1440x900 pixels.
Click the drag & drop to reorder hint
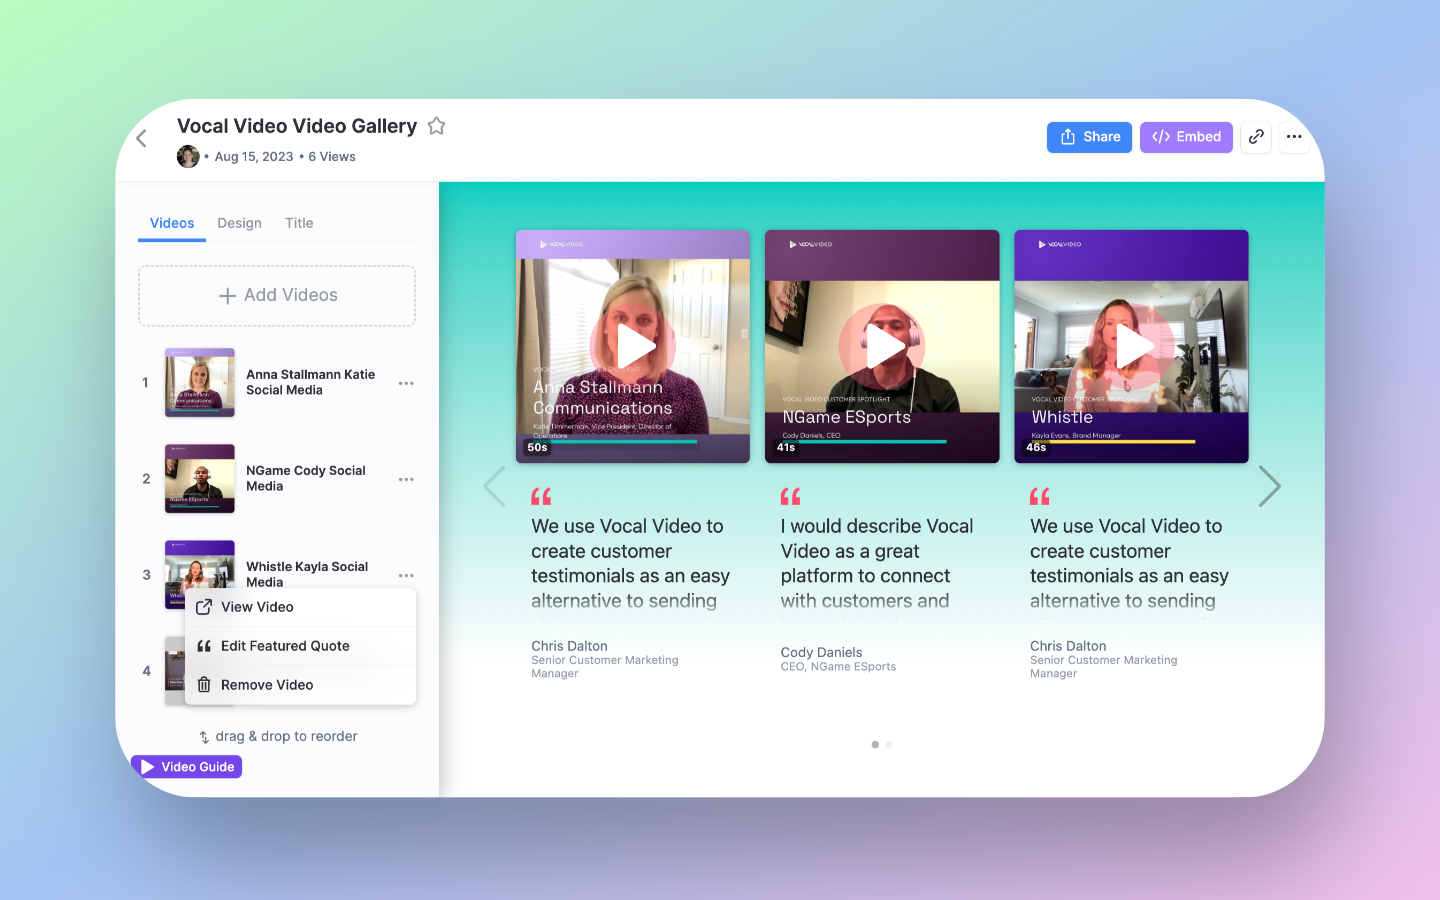click(277, 736)
